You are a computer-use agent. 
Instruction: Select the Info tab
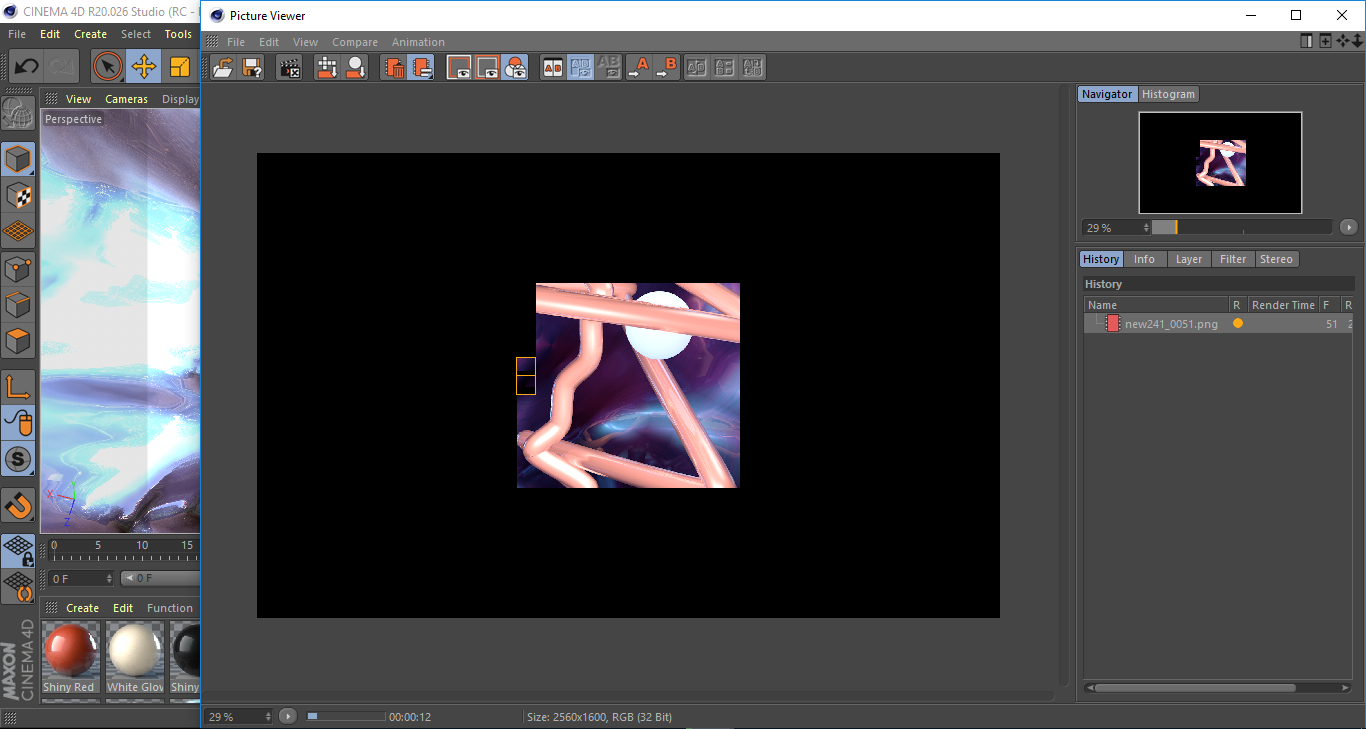pos(1144,259)
